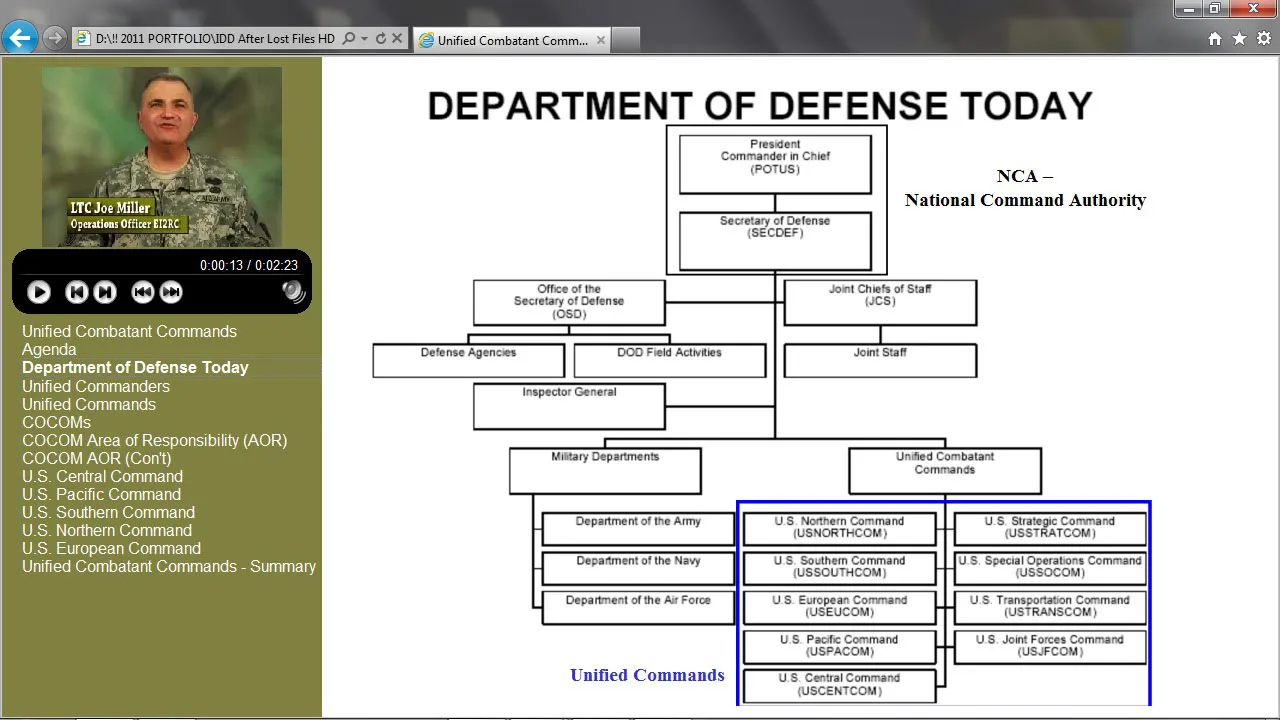Screen dimensions: 1280x720
Task: Click the USTRANSCOM chart box
Action: 1050,608
